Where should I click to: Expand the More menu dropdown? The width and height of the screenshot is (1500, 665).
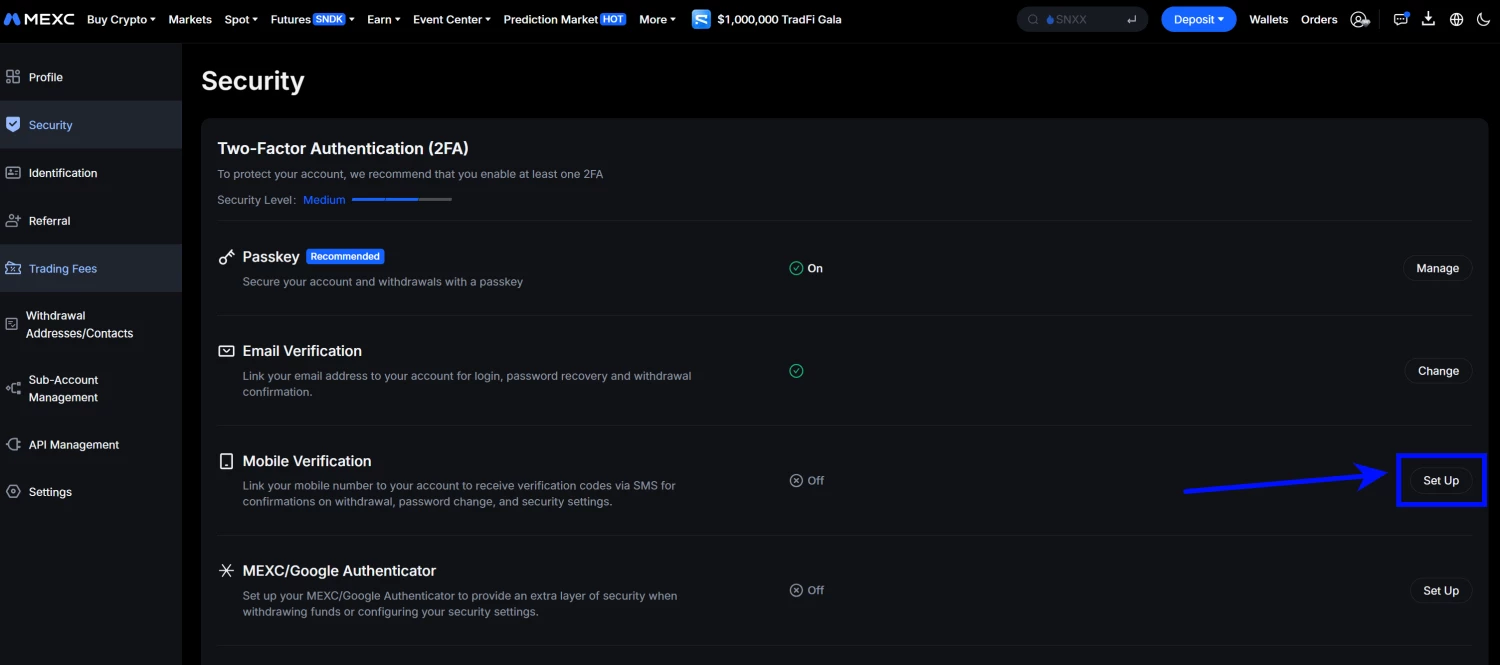657,19
